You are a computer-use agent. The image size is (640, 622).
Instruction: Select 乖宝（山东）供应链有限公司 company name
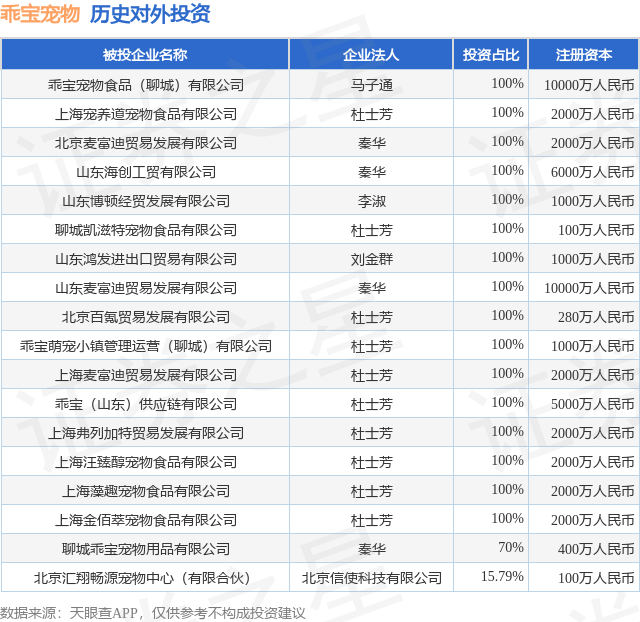(146, 404)
